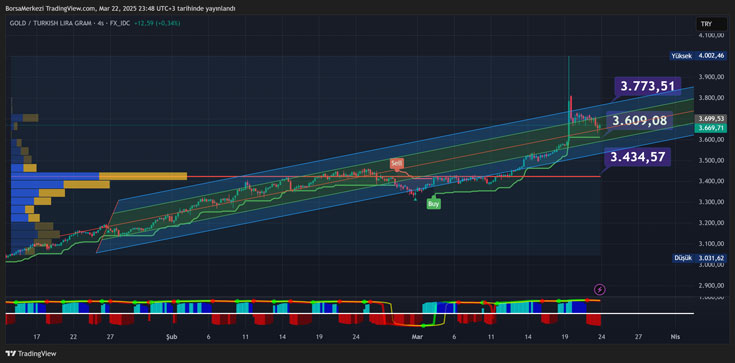The image size is (735, 363).
Task: Click the purple lightning bolt icon
Action: (x=600, y=289)
